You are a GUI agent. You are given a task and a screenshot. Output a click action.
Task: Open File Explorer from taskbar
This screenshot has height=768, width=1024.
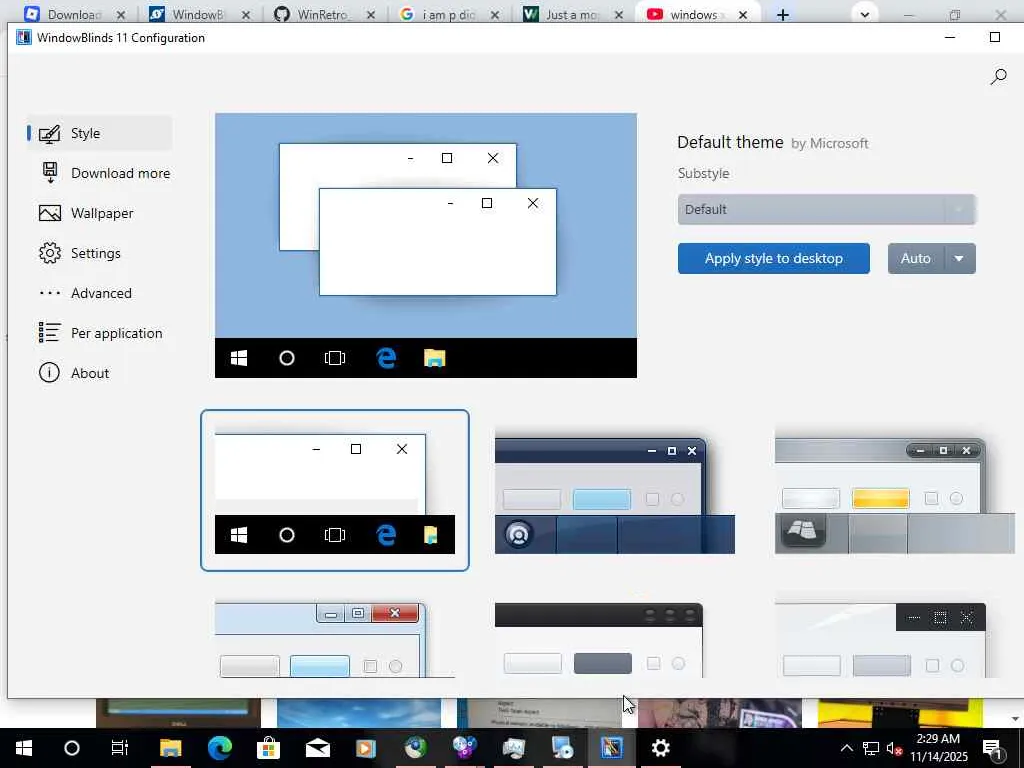tap(170, 748)
